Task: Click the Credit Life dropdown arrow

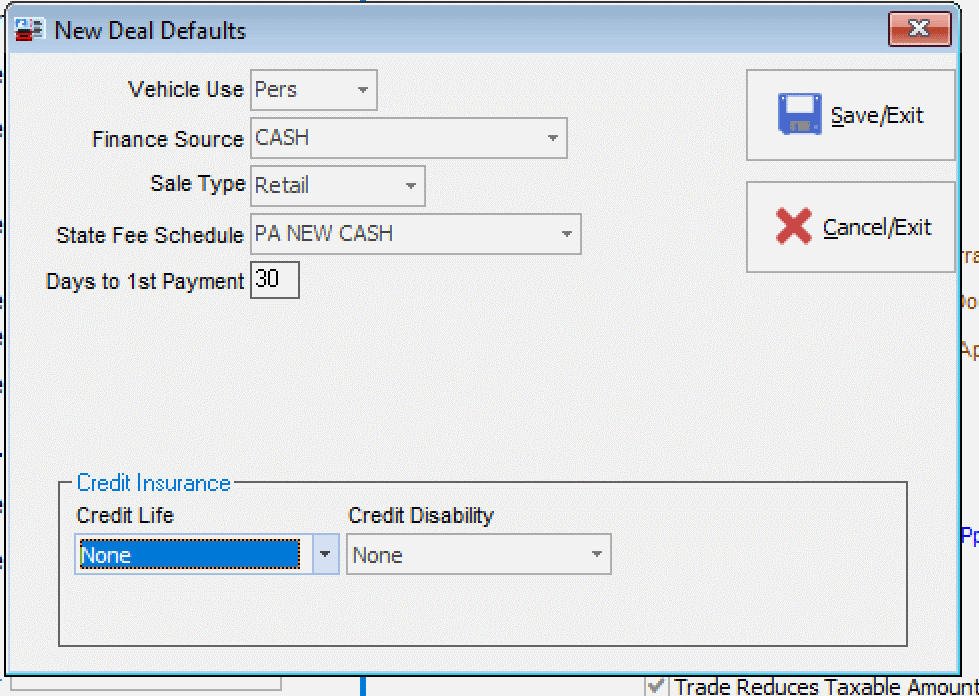Action: click(x=326, y=554)
